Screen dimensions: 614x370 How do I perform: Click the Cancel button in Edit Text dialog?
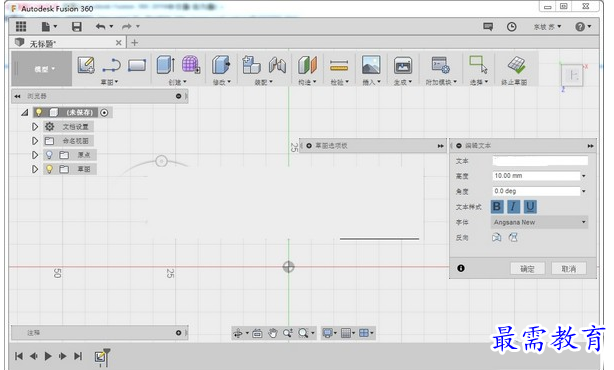[569, 269]
